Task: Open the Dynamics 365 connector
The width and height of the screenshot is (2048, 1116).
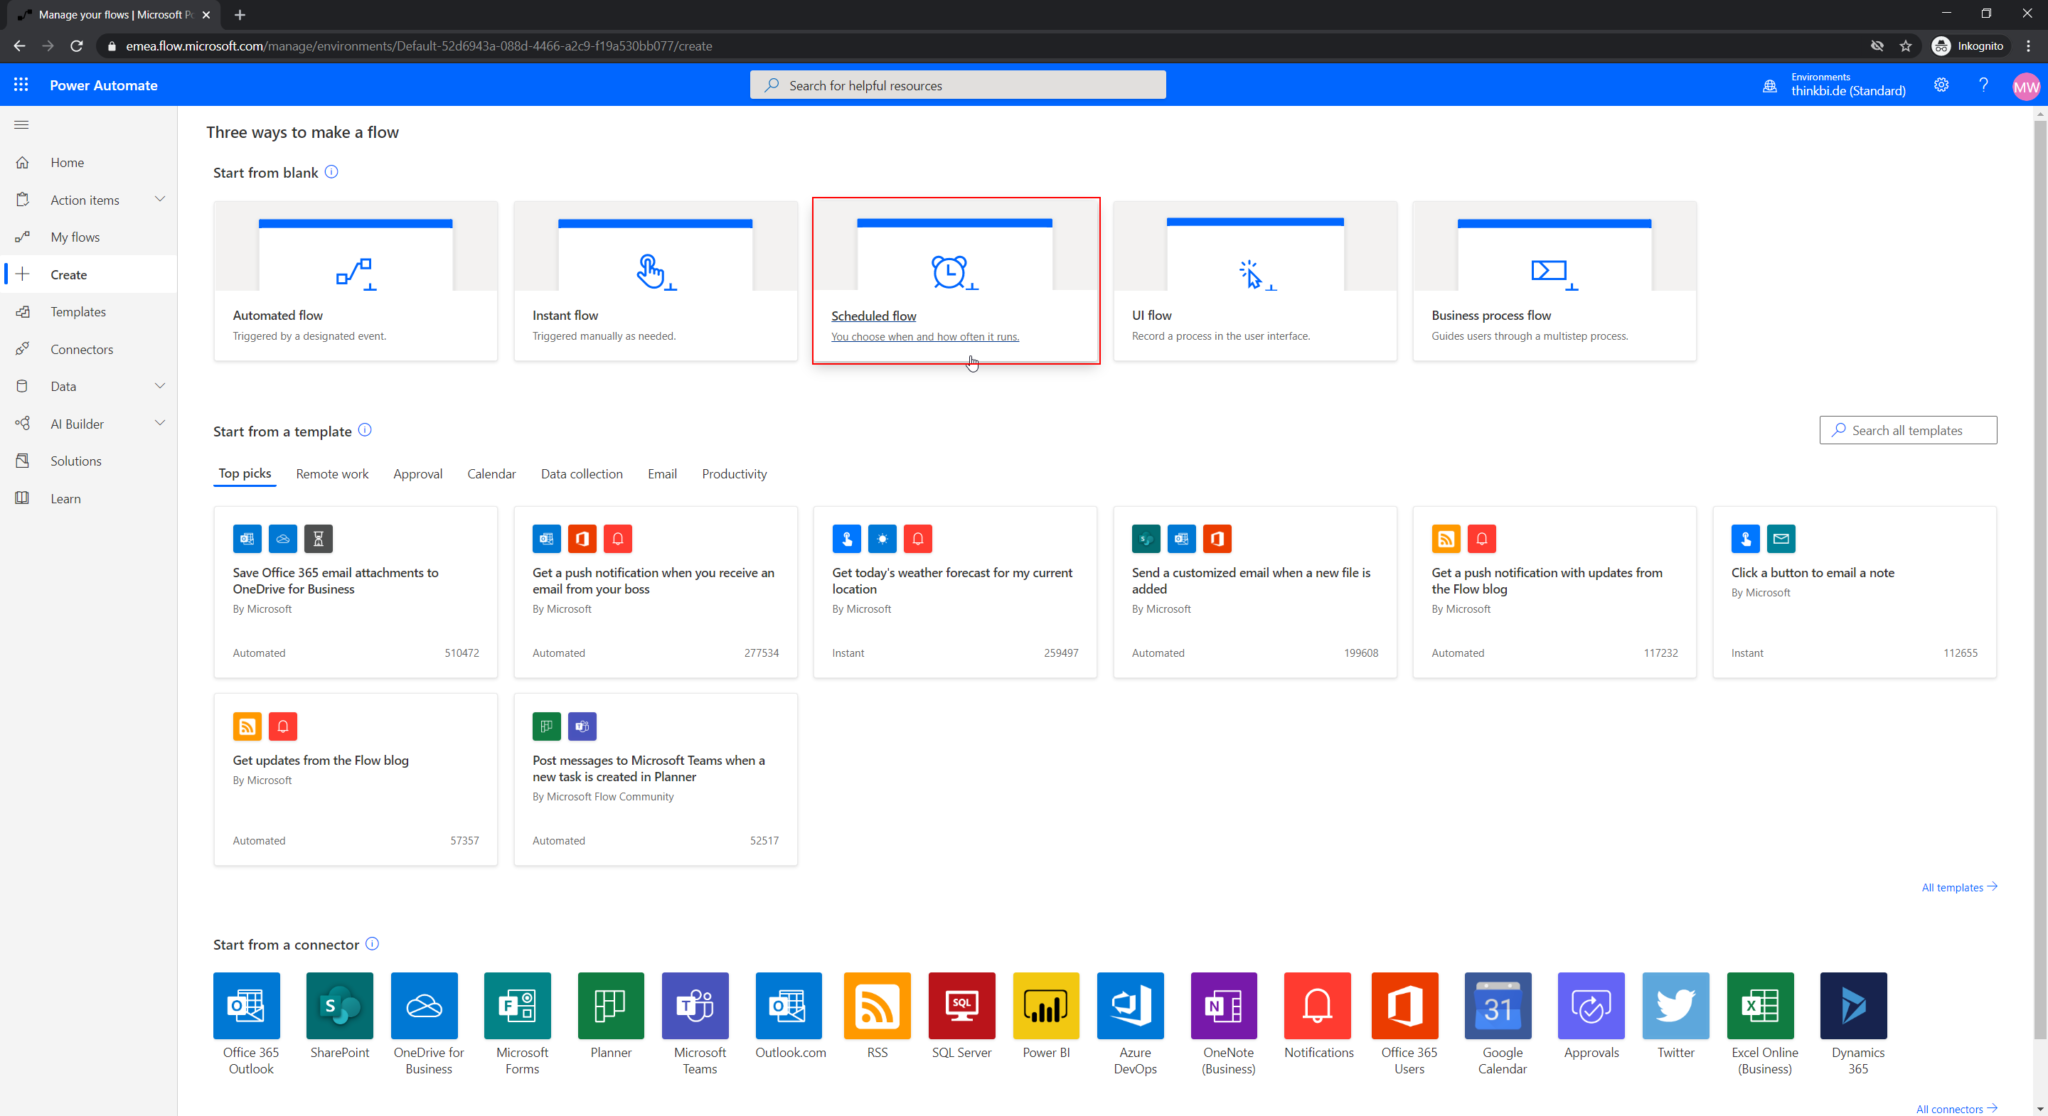Action: click(1853, 1005)
